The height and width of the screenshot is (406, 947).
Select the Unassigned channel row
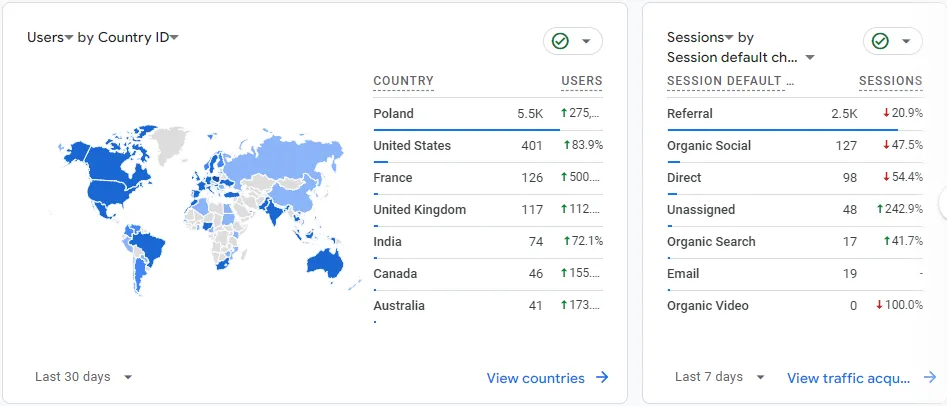click(x=795, y=210)
